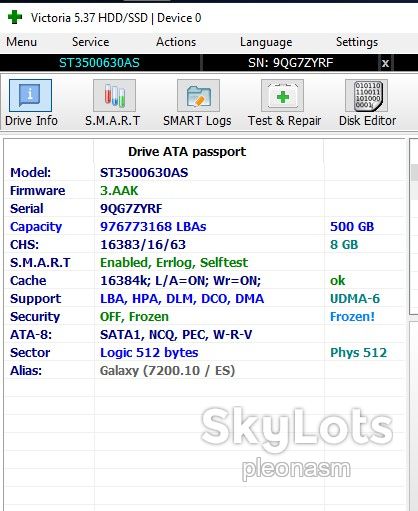Screen dimensions: 418x511
Task: Open the Disk Editor binary icon
Action: [366, 95]
